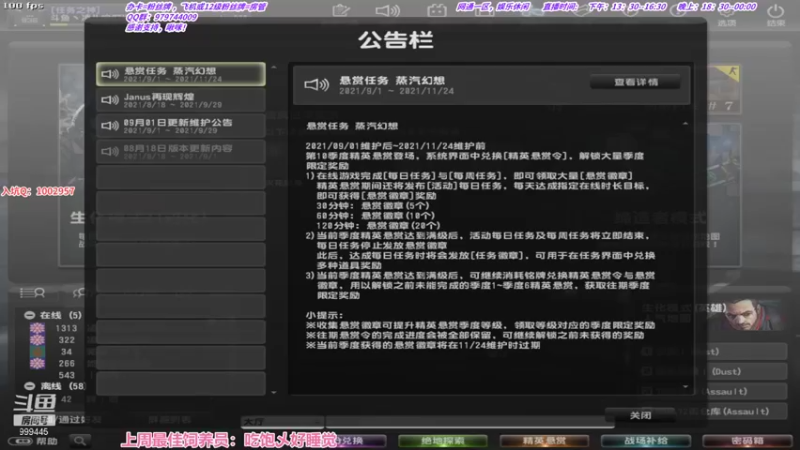Select the first (Dust) room row in the background
Image resolution: width=800 pixels, height=450 pixels.
click(x=714, y=352)
